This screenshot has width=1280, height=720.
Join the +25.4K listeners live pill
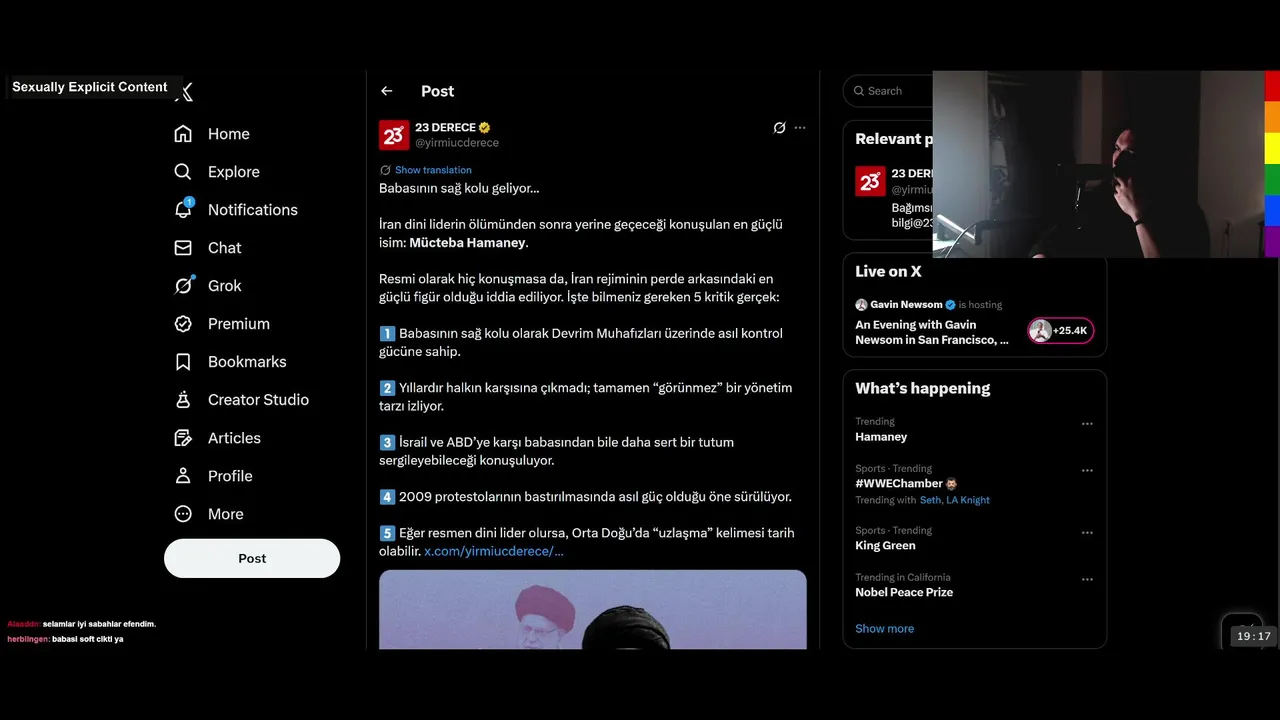(1061, 331)
